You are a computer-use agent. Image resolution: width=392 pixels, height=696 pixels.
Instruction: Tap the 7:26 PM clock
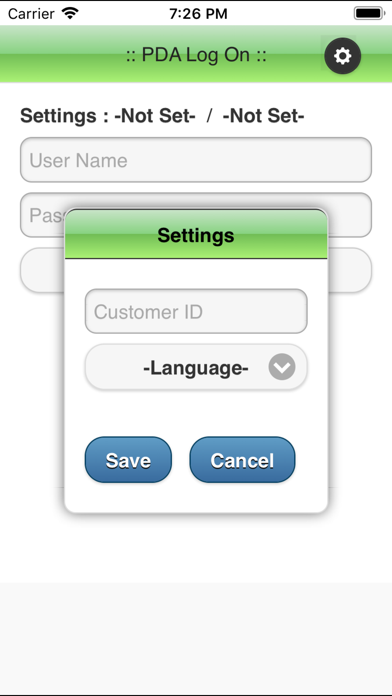[x=198, y=14]
